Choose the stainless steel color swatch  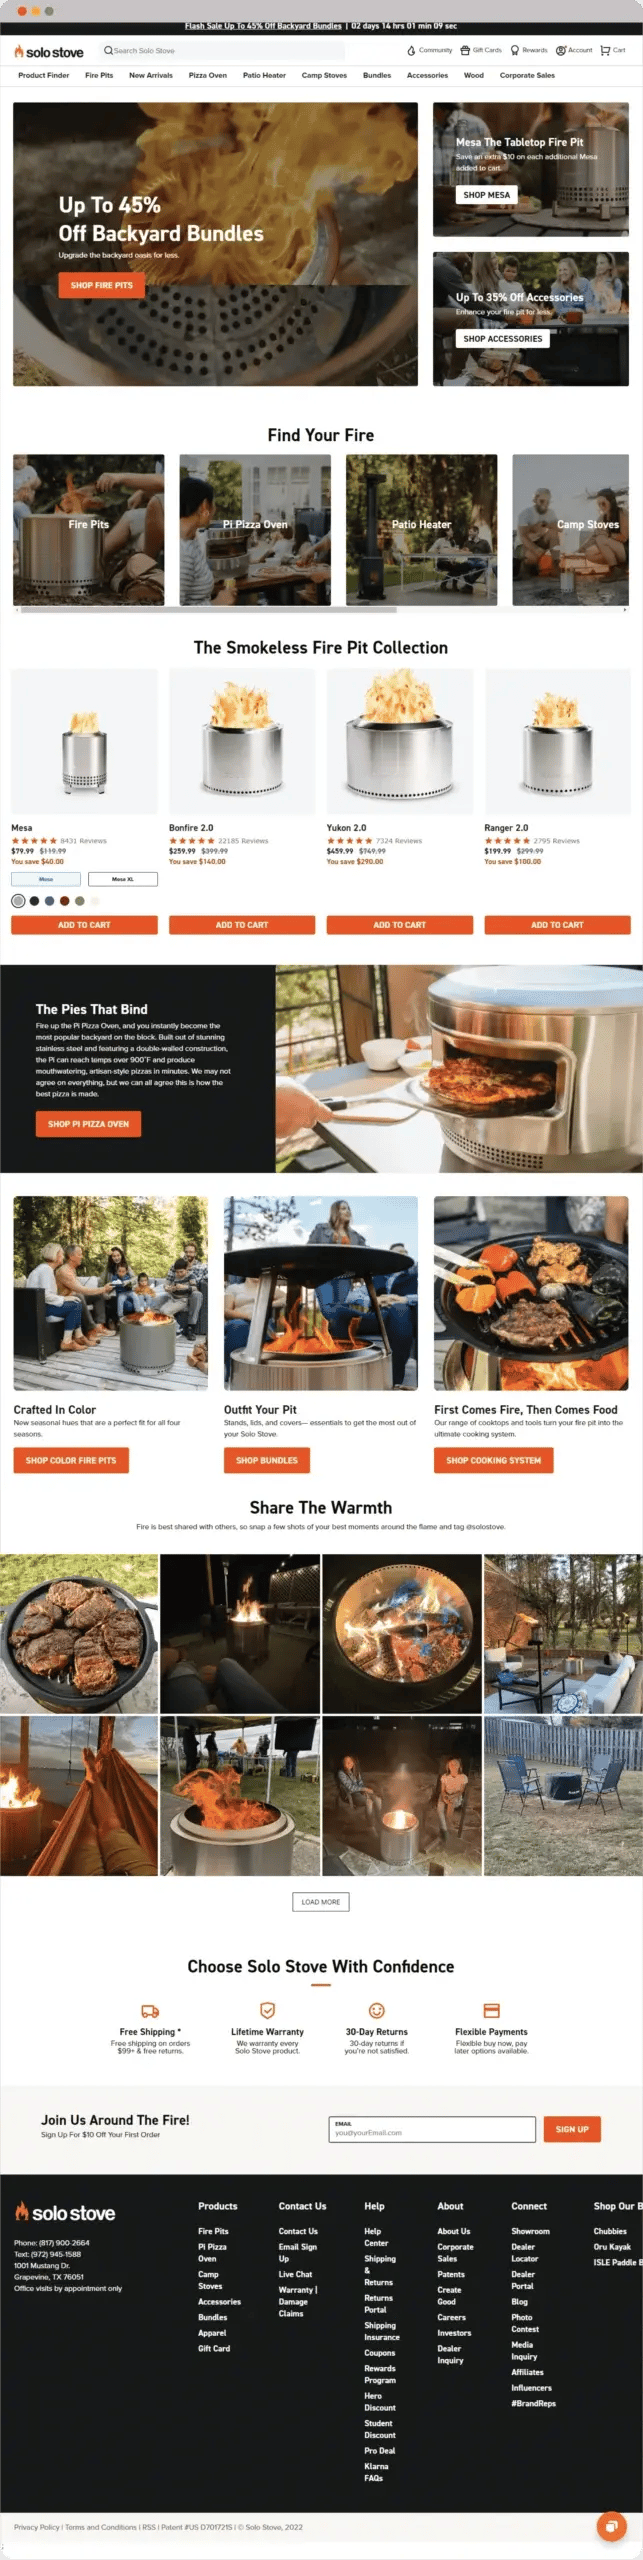pos(18,901)
